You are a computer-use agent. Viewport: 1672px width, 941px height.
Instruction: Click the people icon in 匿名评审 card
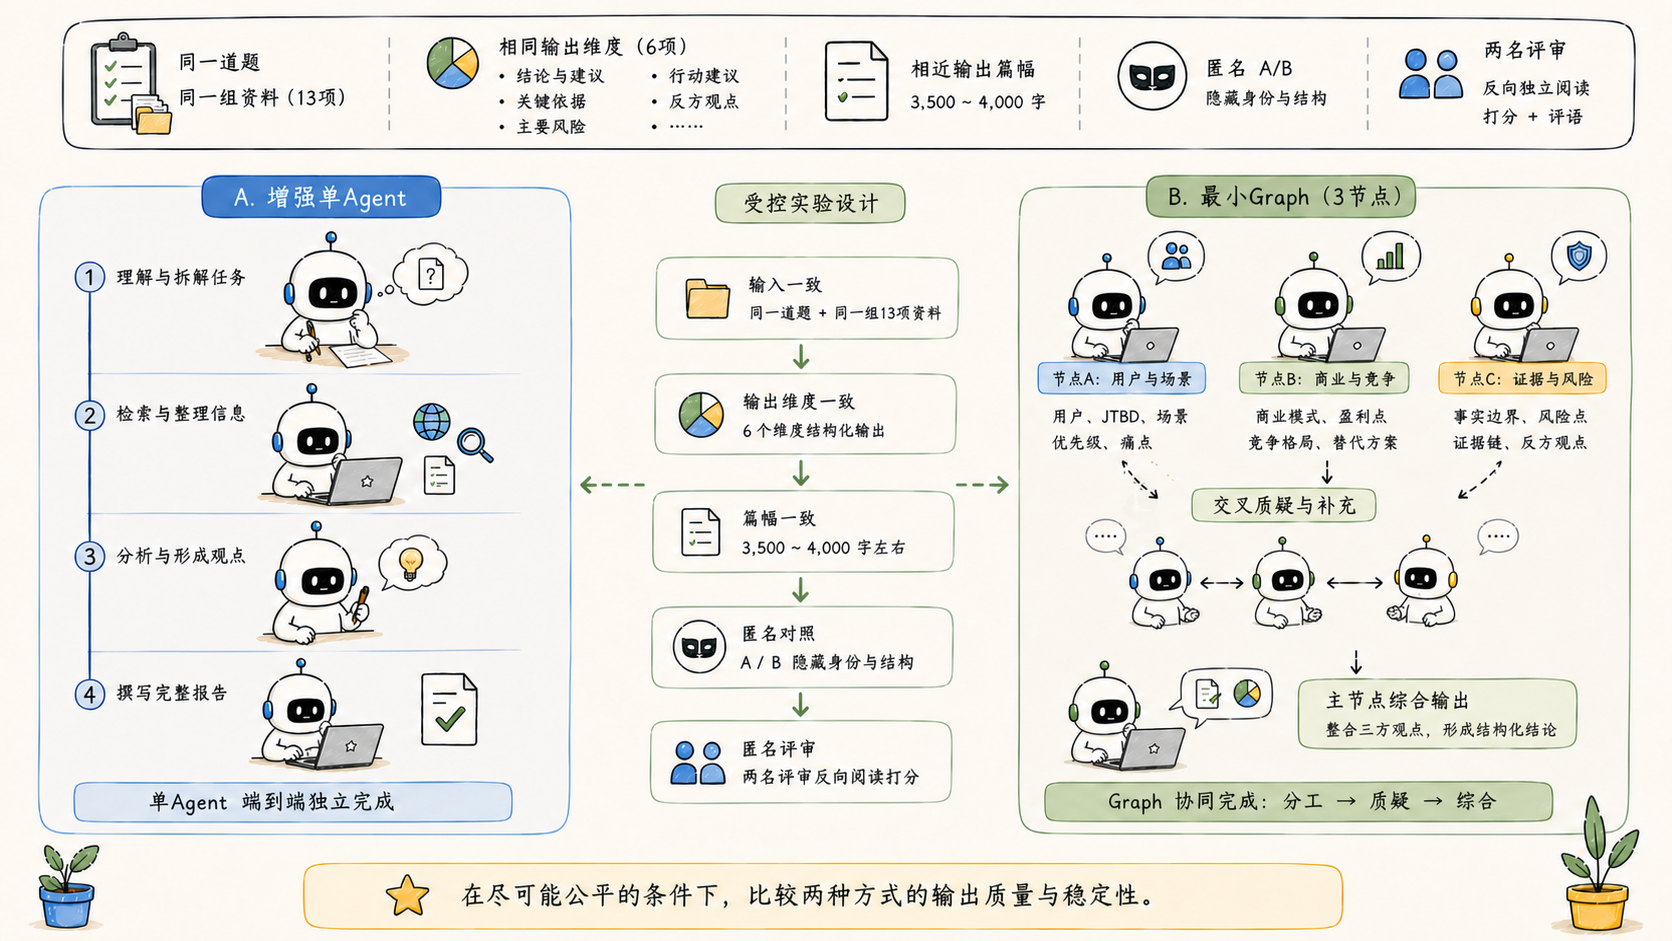698,763
